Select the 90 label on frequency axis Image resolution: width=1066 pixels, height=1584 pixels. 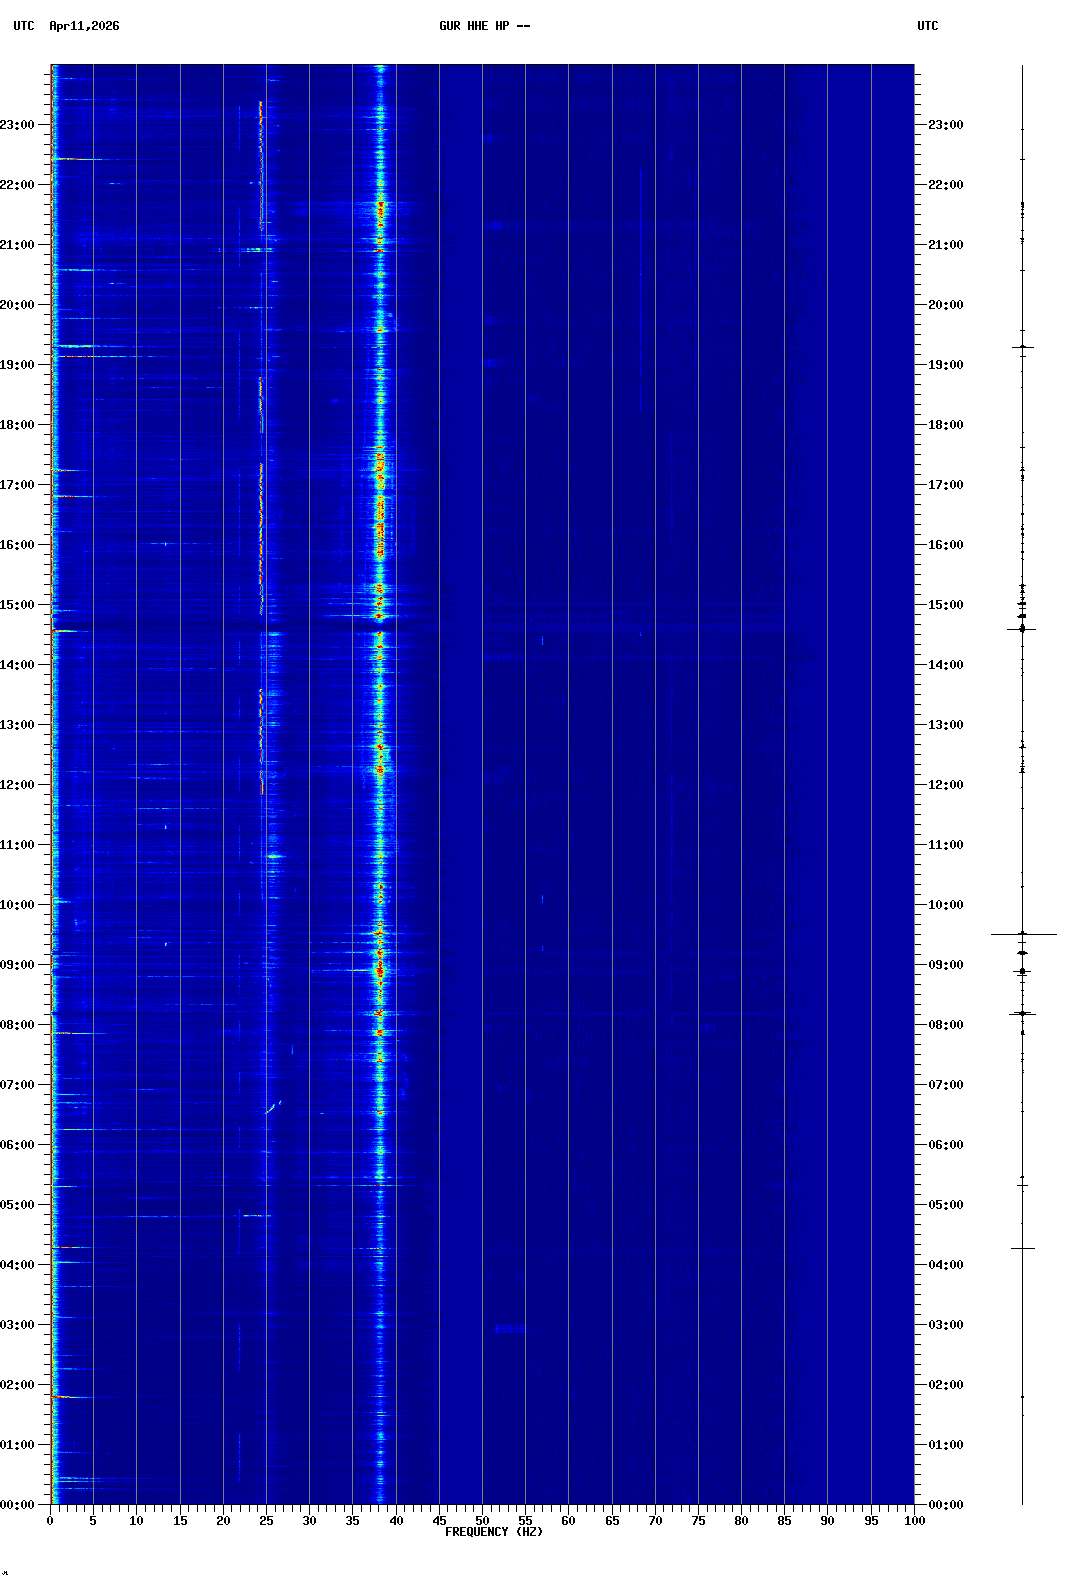pos(827,1521)
